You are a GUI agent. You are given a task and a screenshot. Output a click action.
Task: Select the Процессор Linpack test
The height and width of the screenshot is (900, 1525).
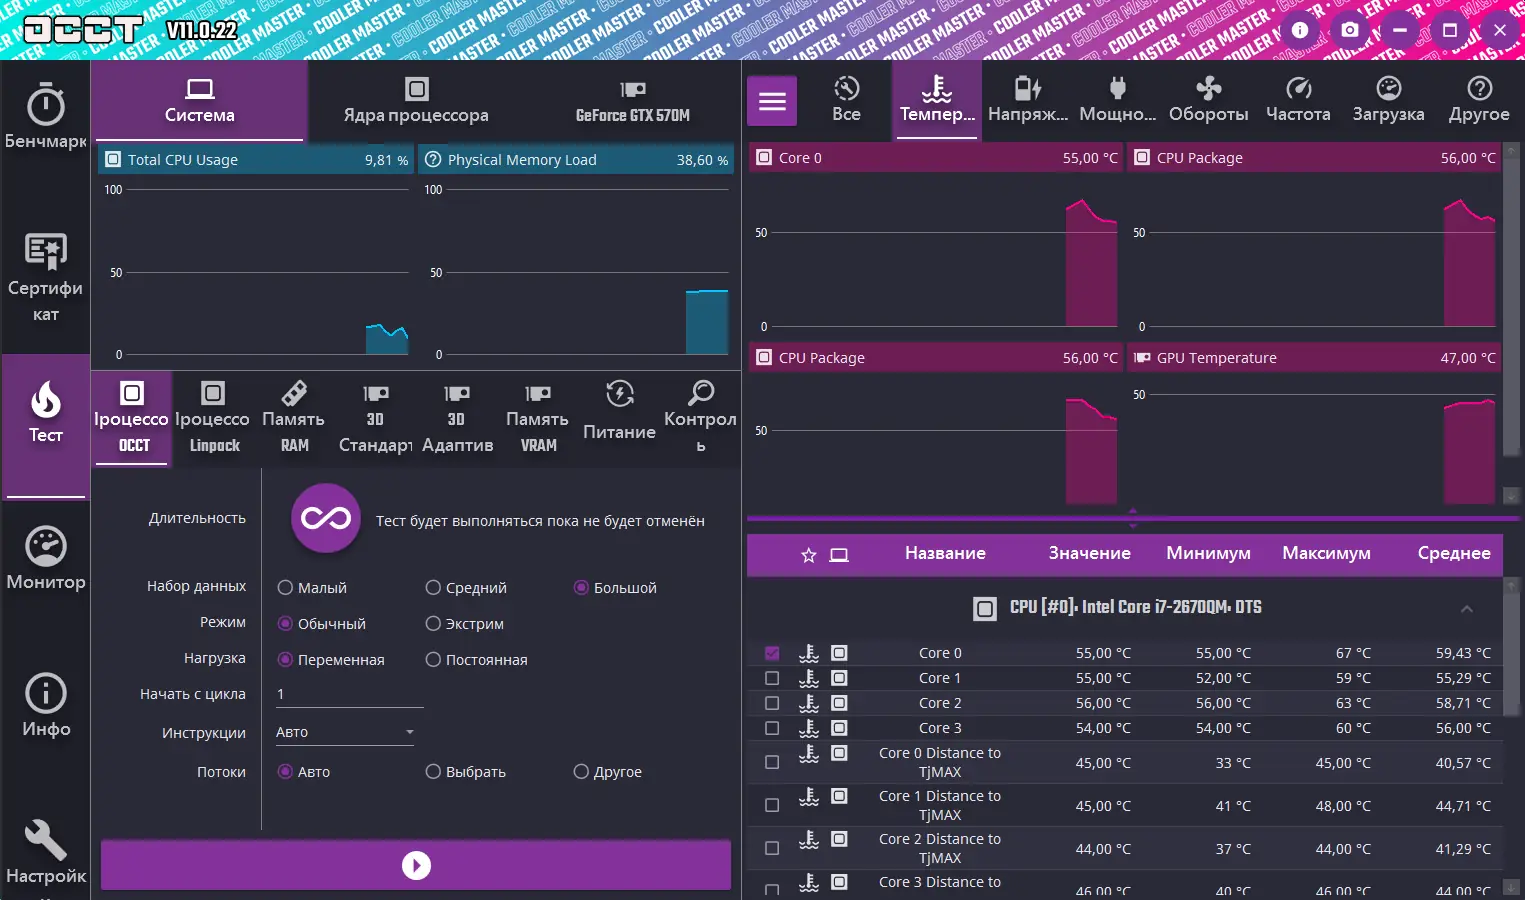point(213,418)
